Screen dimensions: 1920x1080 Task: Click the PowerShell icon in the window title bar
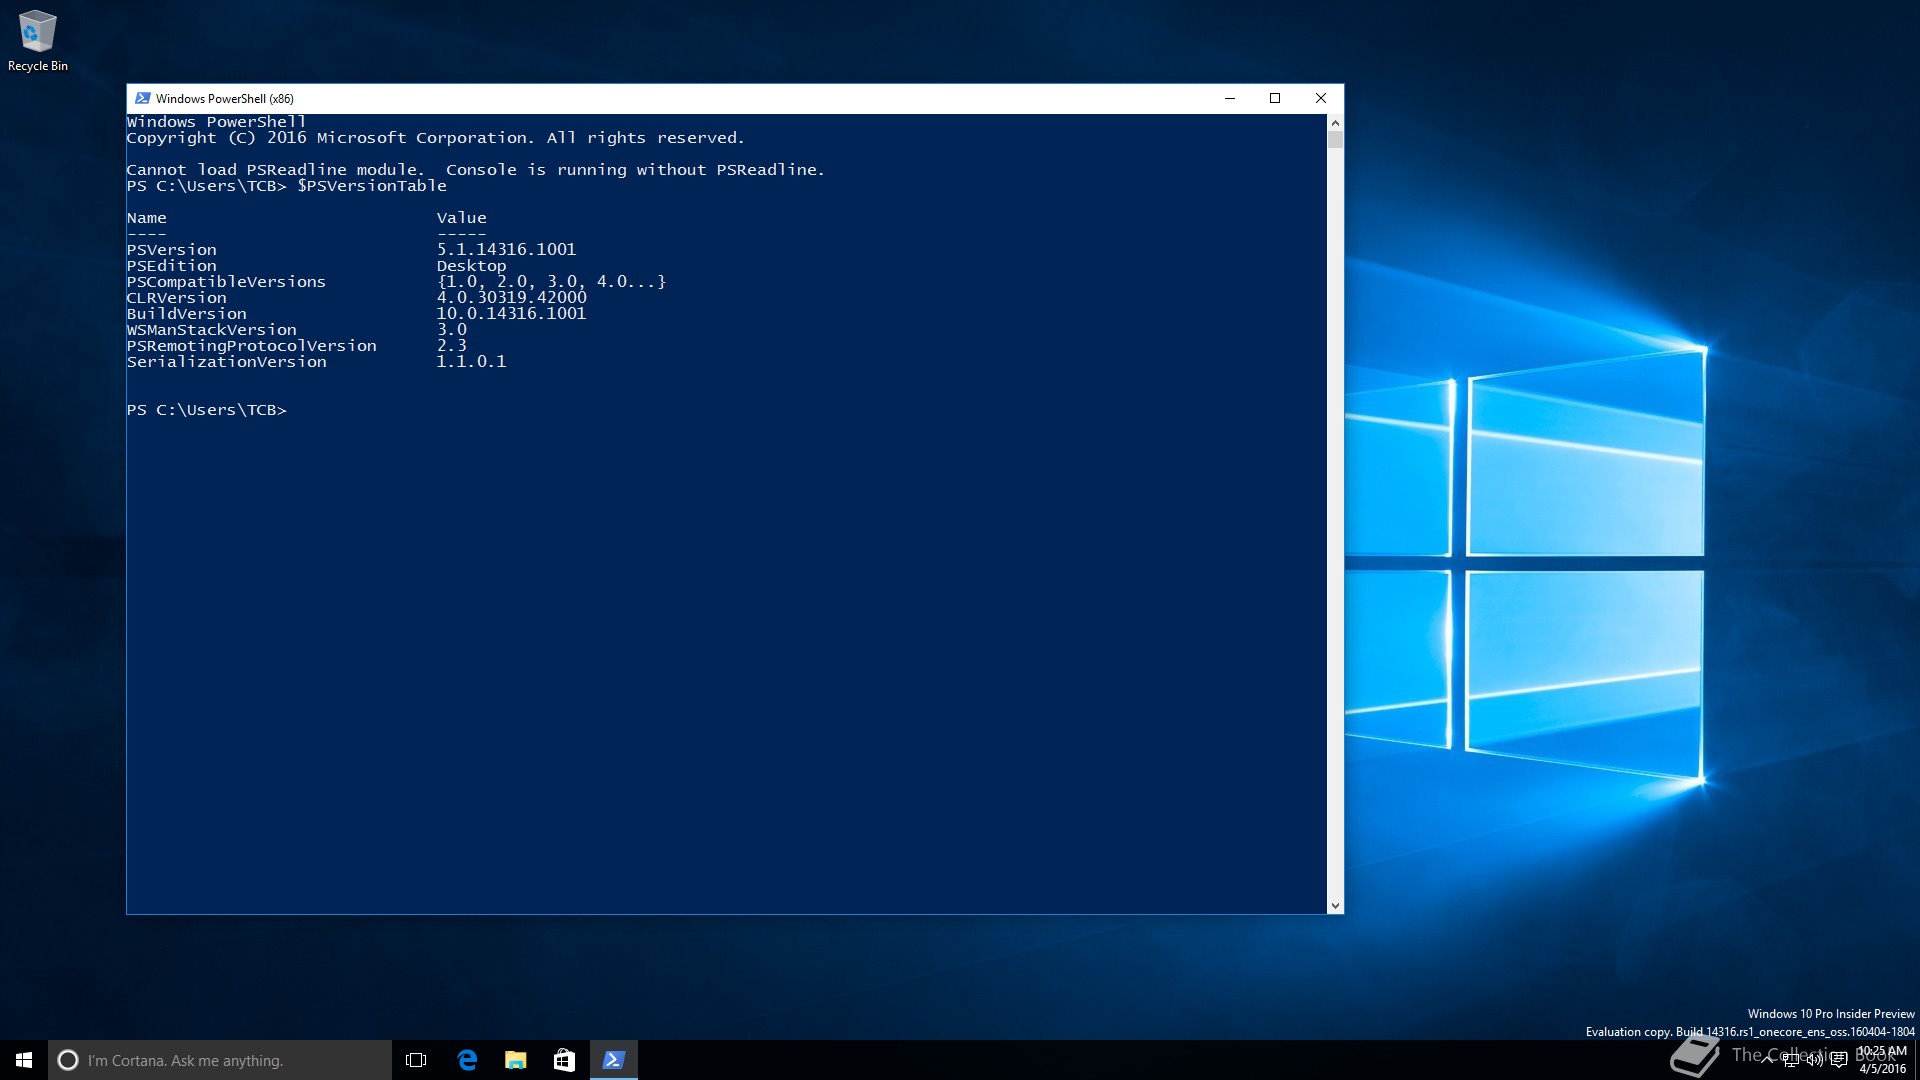tap(142, 98)
